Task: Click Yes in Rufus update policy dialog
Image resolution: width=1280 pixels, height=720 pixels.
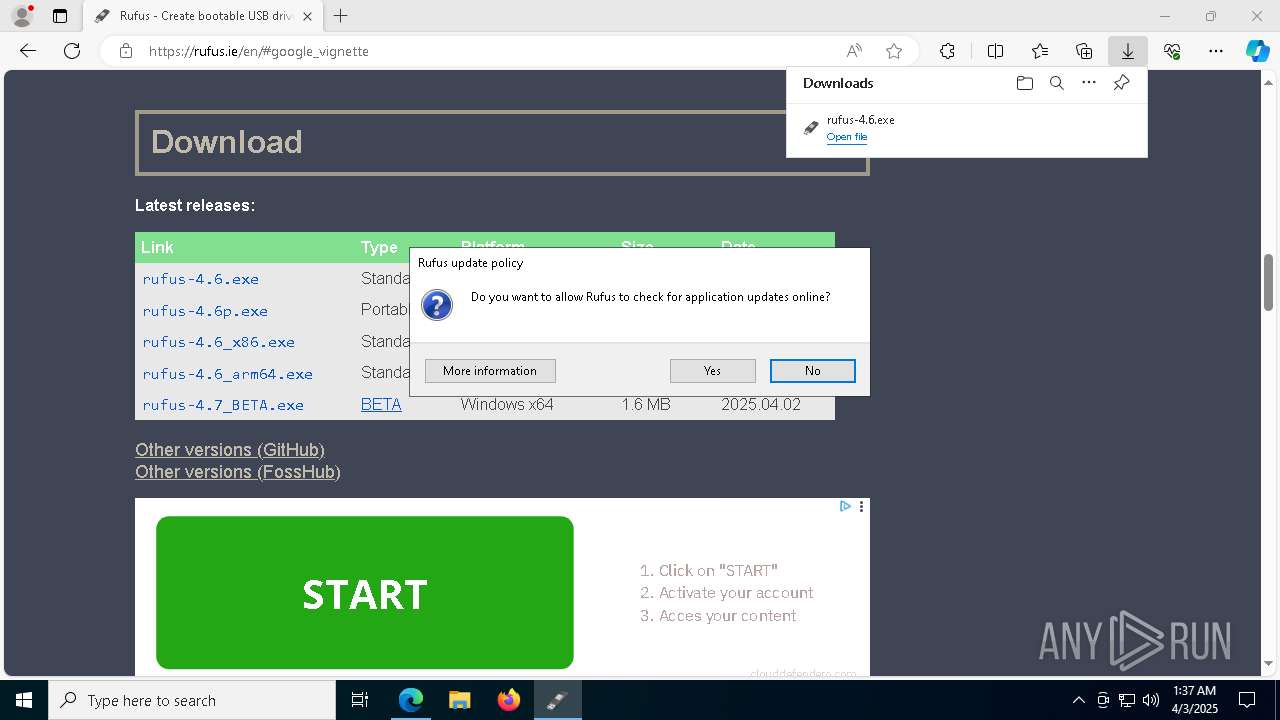Action: click(x=712, y=371)
